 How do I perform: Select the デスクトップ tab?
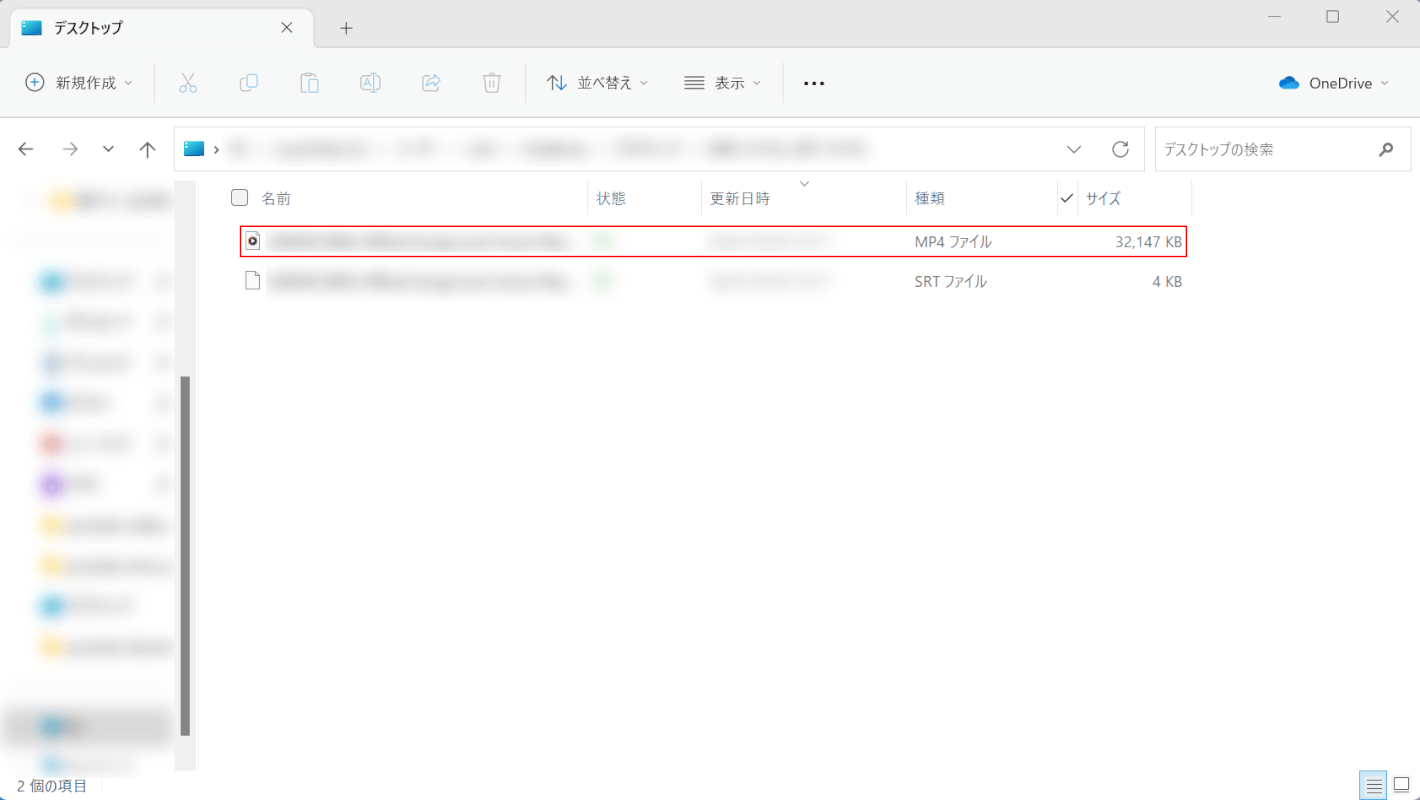[160, 28]
